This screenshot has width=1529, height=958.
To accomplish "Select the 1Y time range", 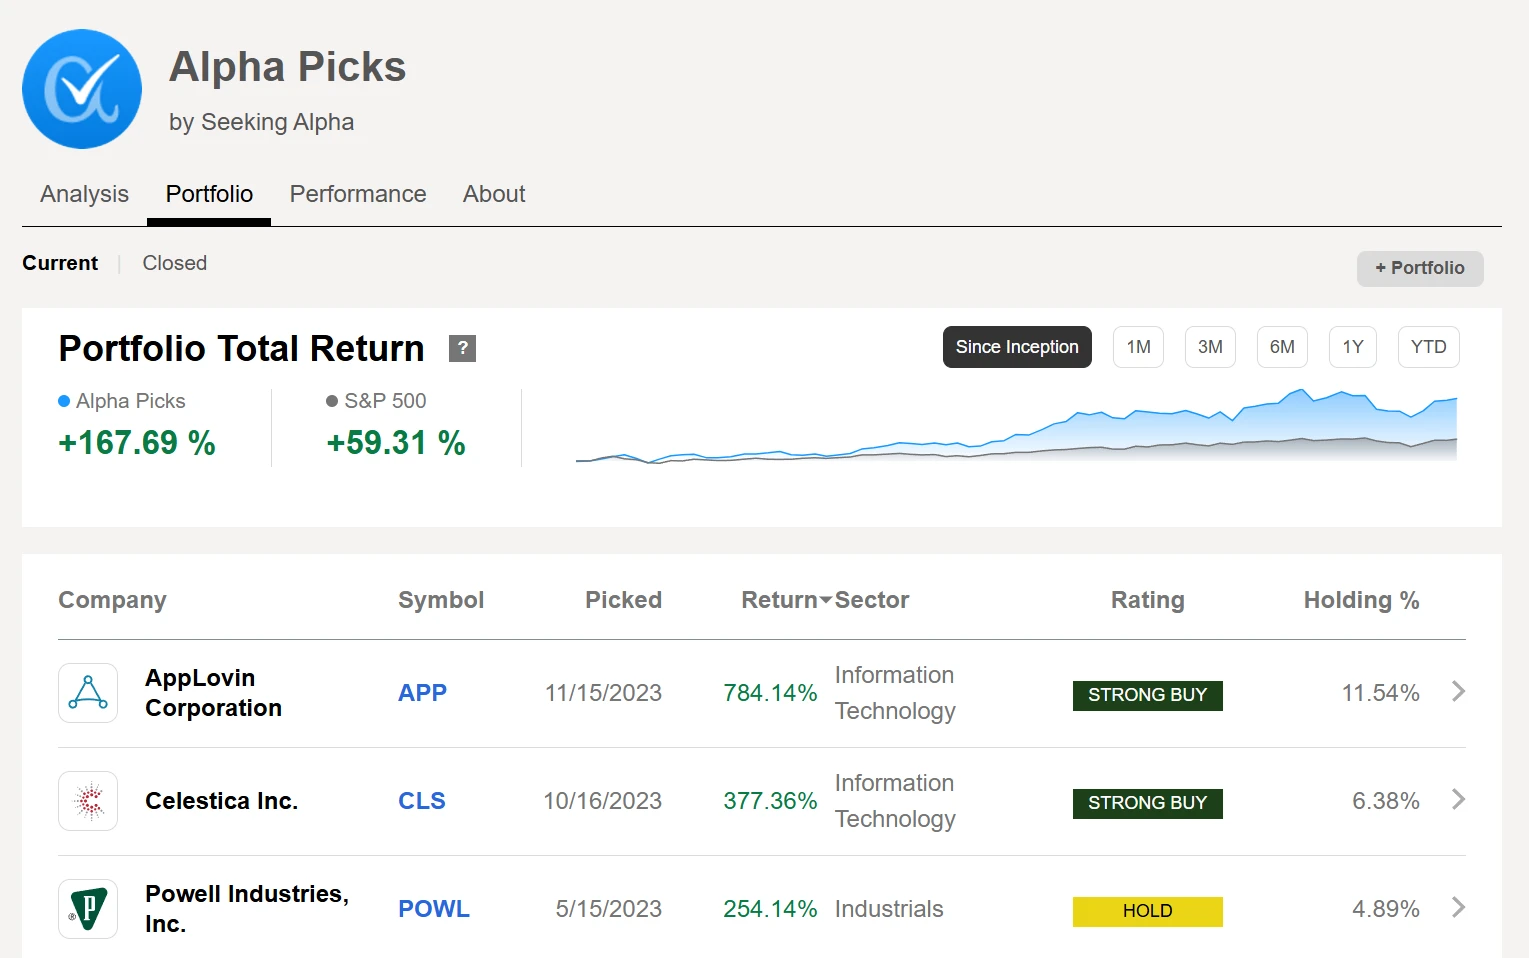I will (x=1353, y=347).
